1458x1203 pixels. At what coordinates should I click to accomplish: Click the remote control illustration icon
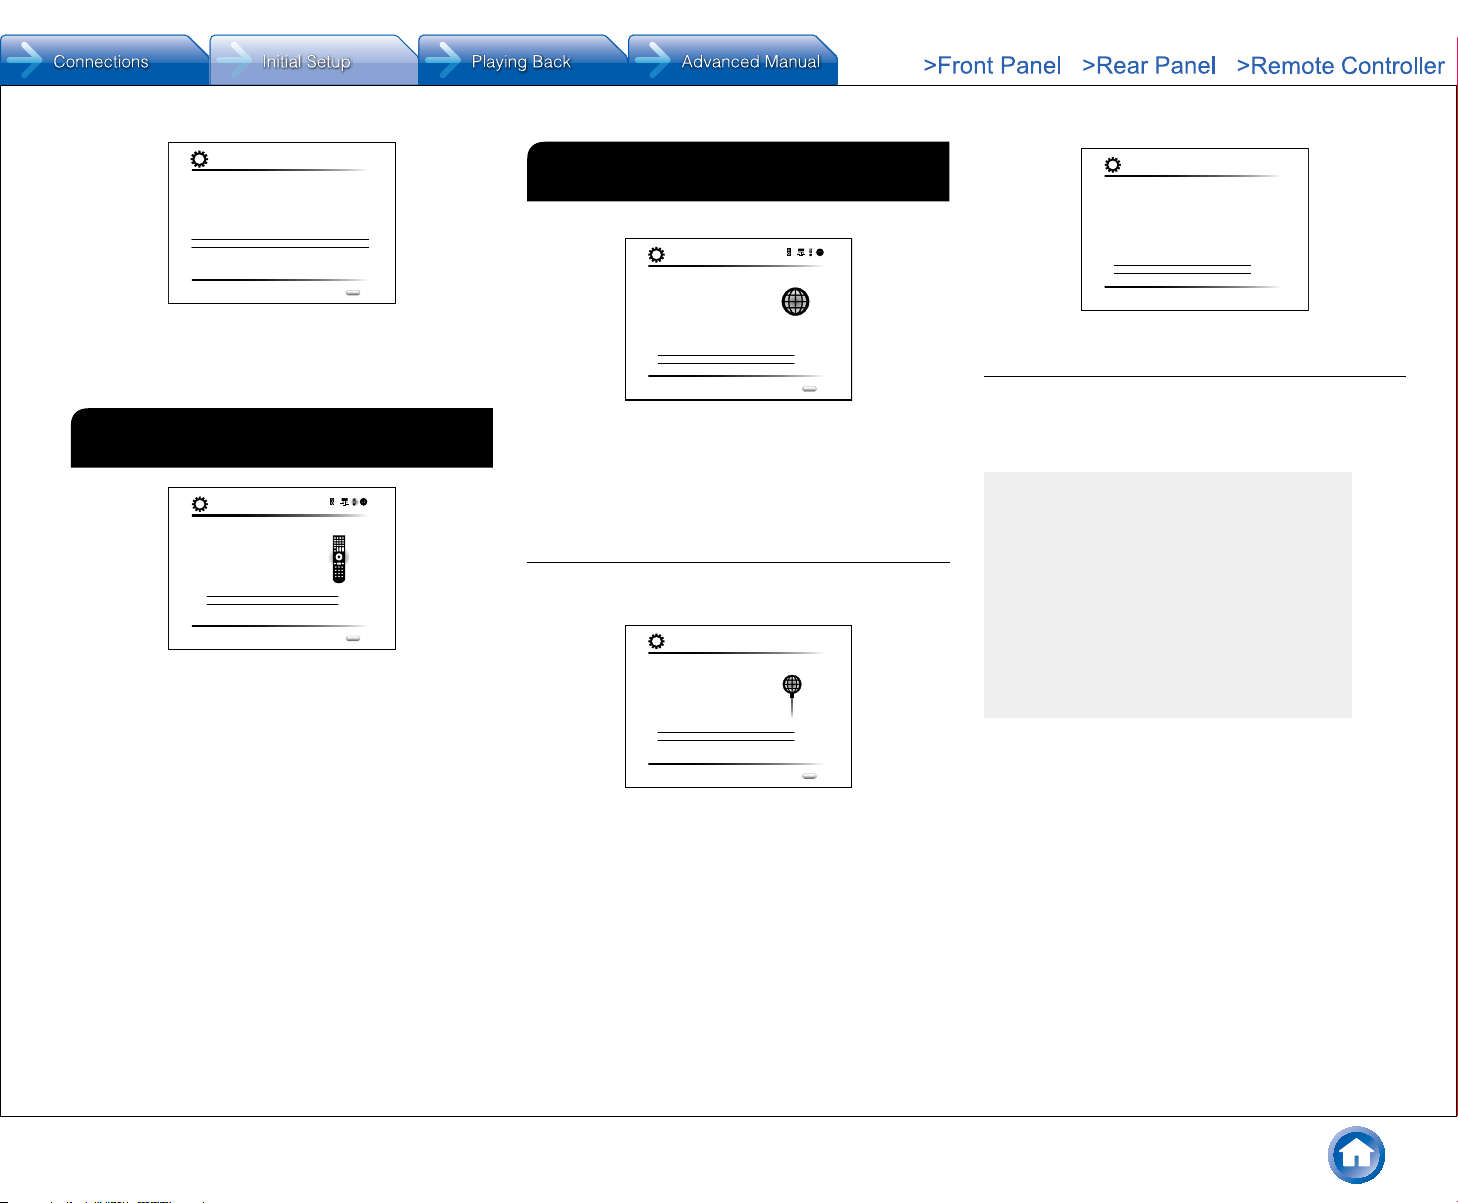click(339, 559)
